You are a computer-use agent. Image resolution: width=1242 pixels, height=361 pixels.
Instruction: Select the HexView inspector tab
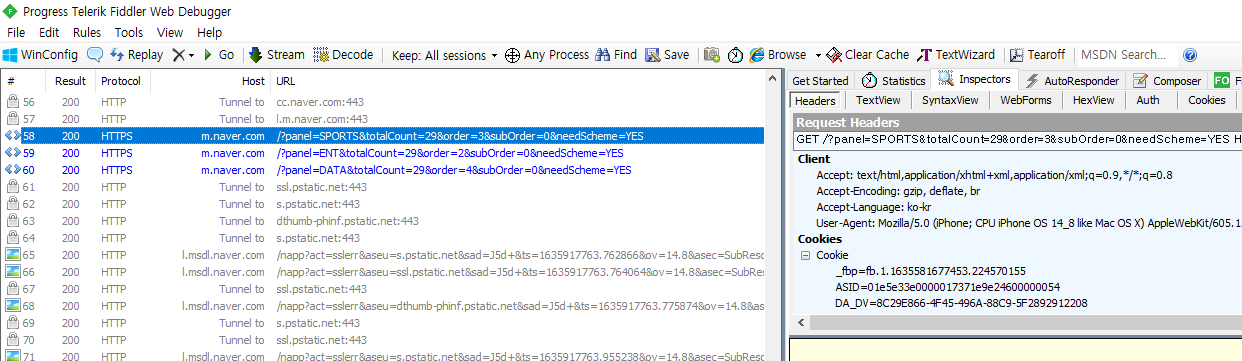click(x=1093, y=100)
